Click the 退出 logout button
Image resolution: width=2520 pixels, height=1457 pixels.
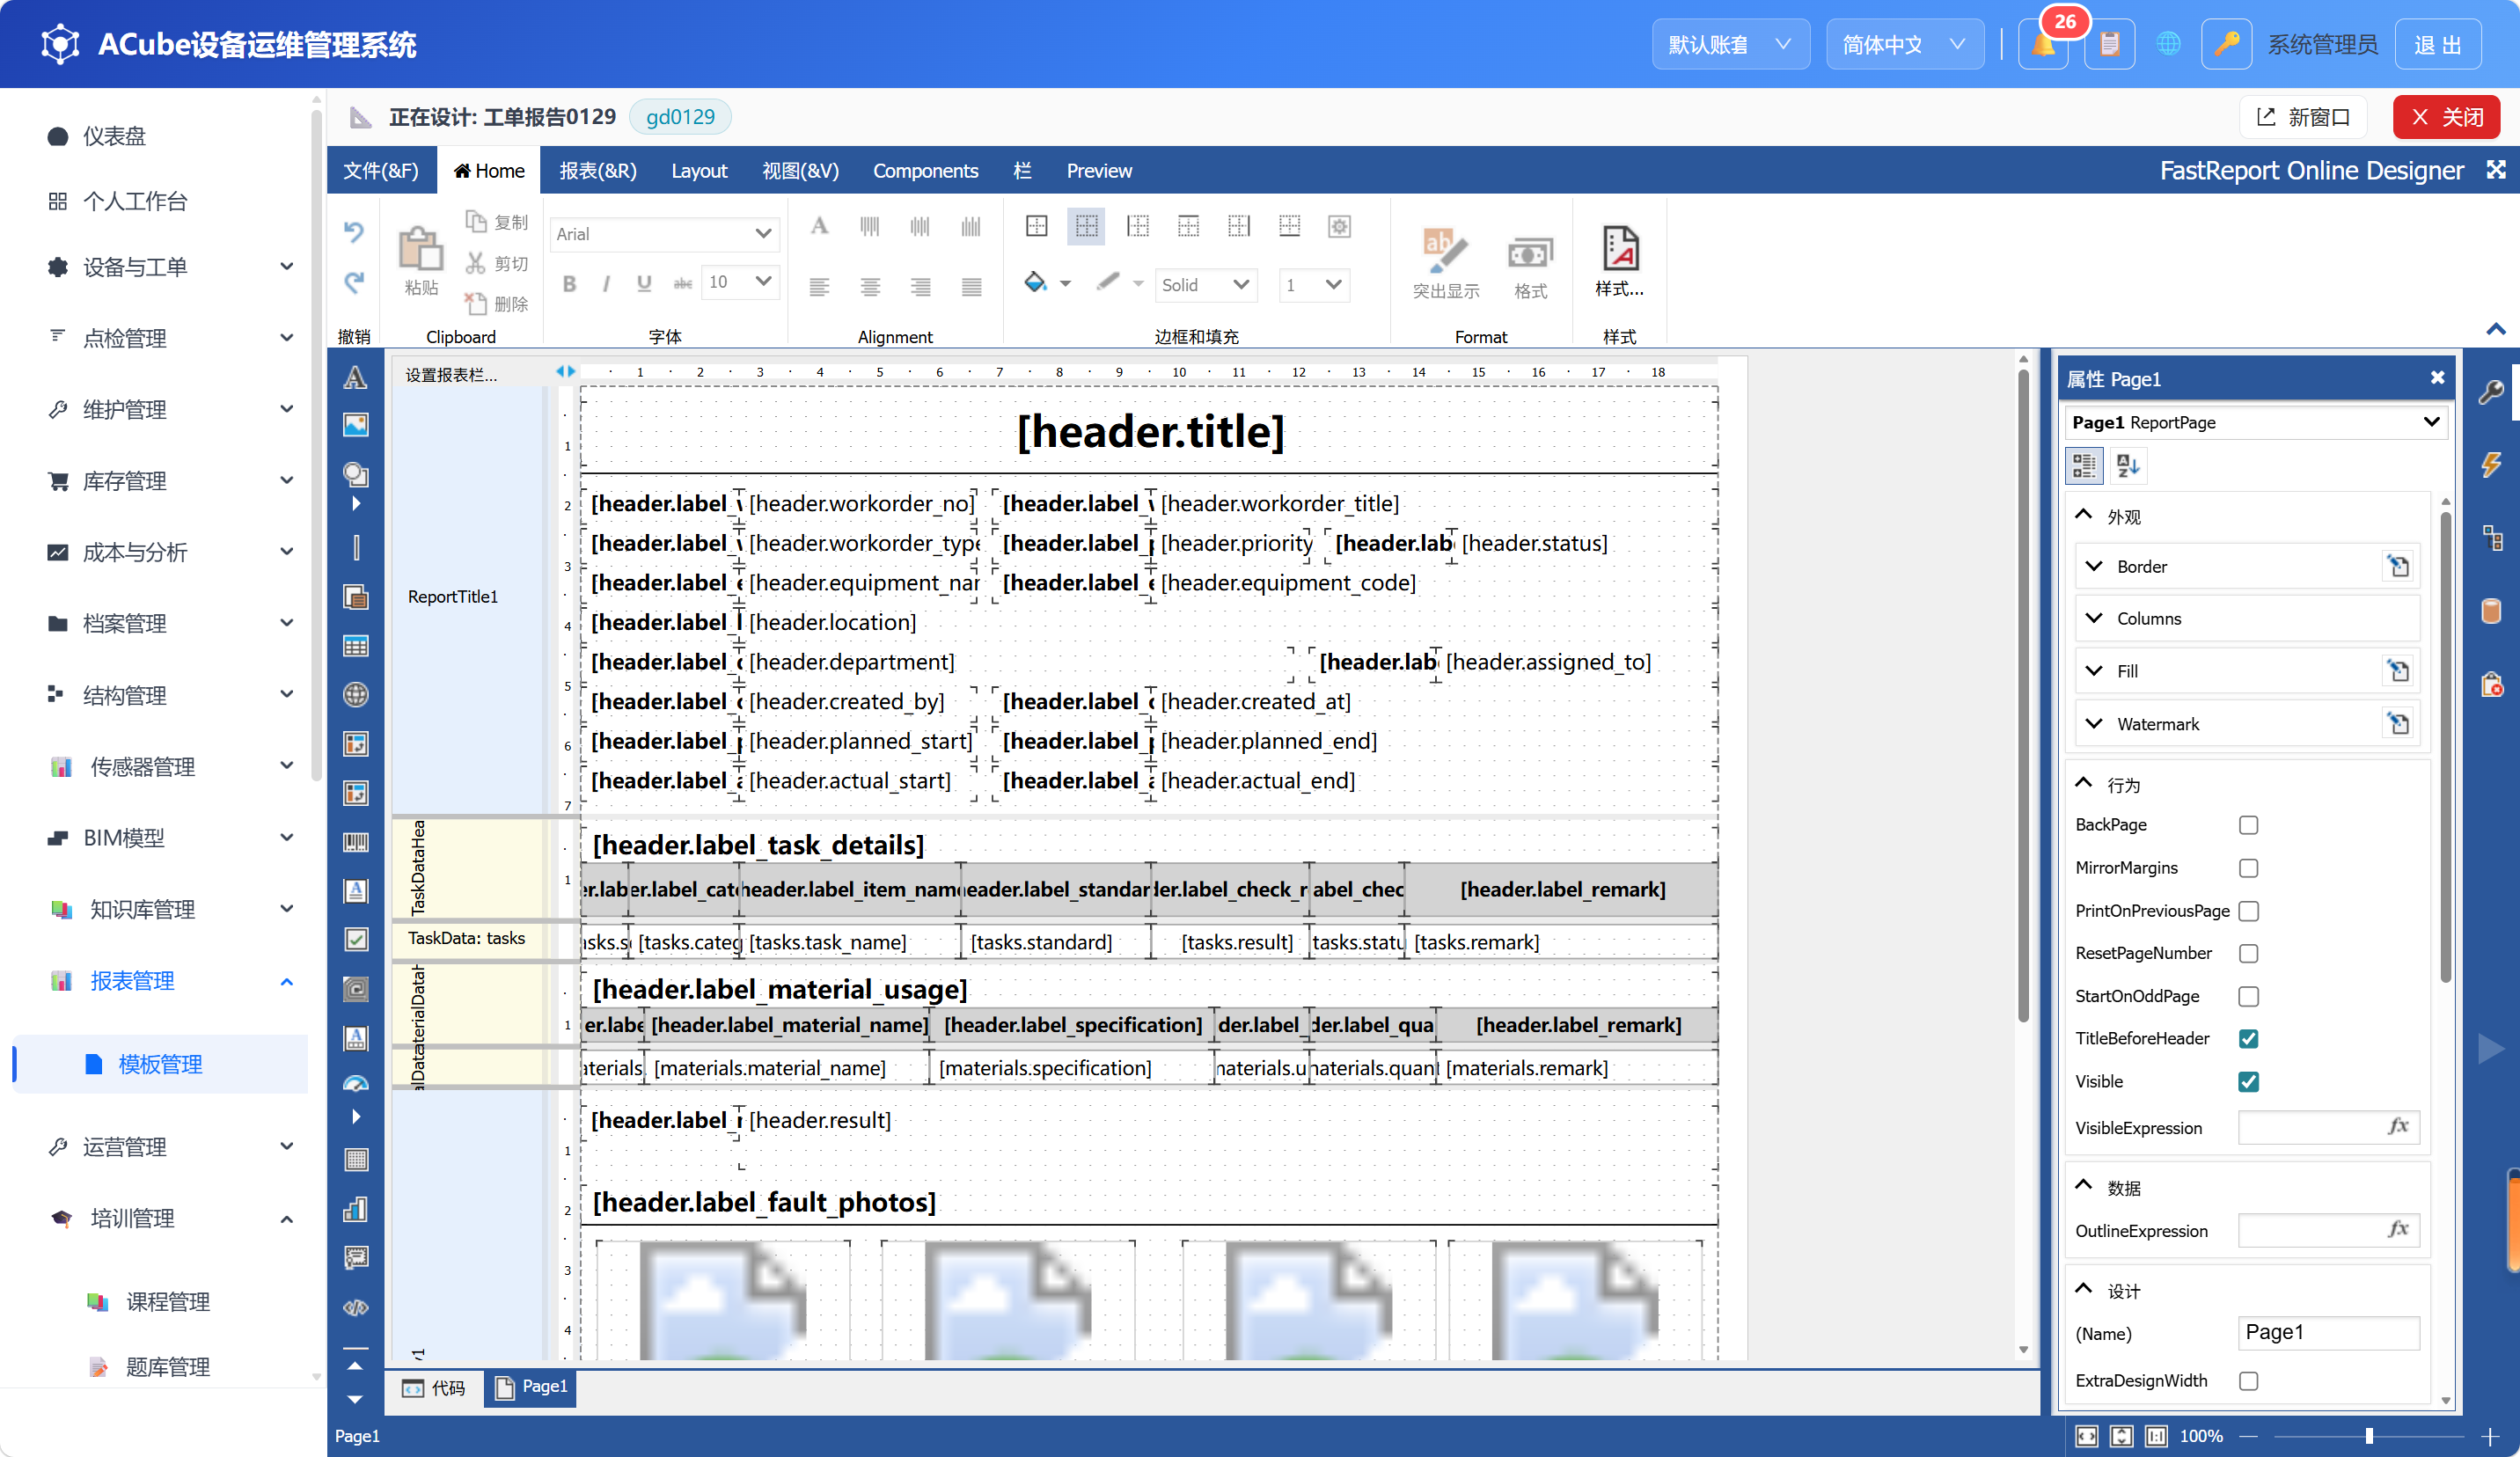coord(2437,45)
